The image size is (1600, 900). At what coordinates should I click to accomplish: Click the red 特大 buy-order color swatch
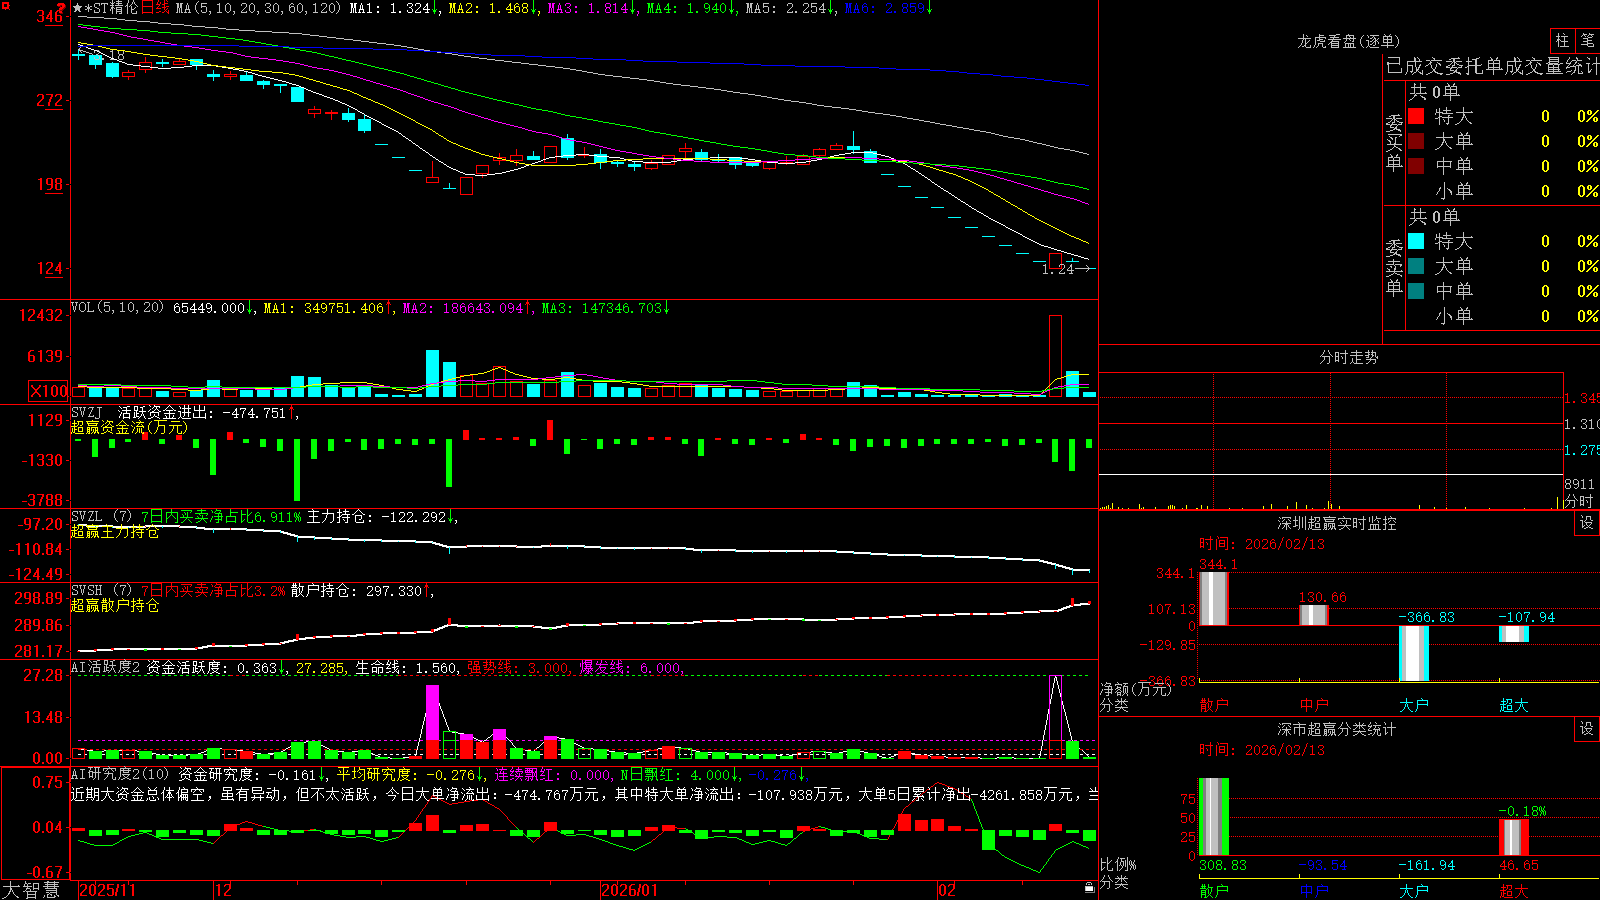pyautogui.click(x=1416, y=116)
